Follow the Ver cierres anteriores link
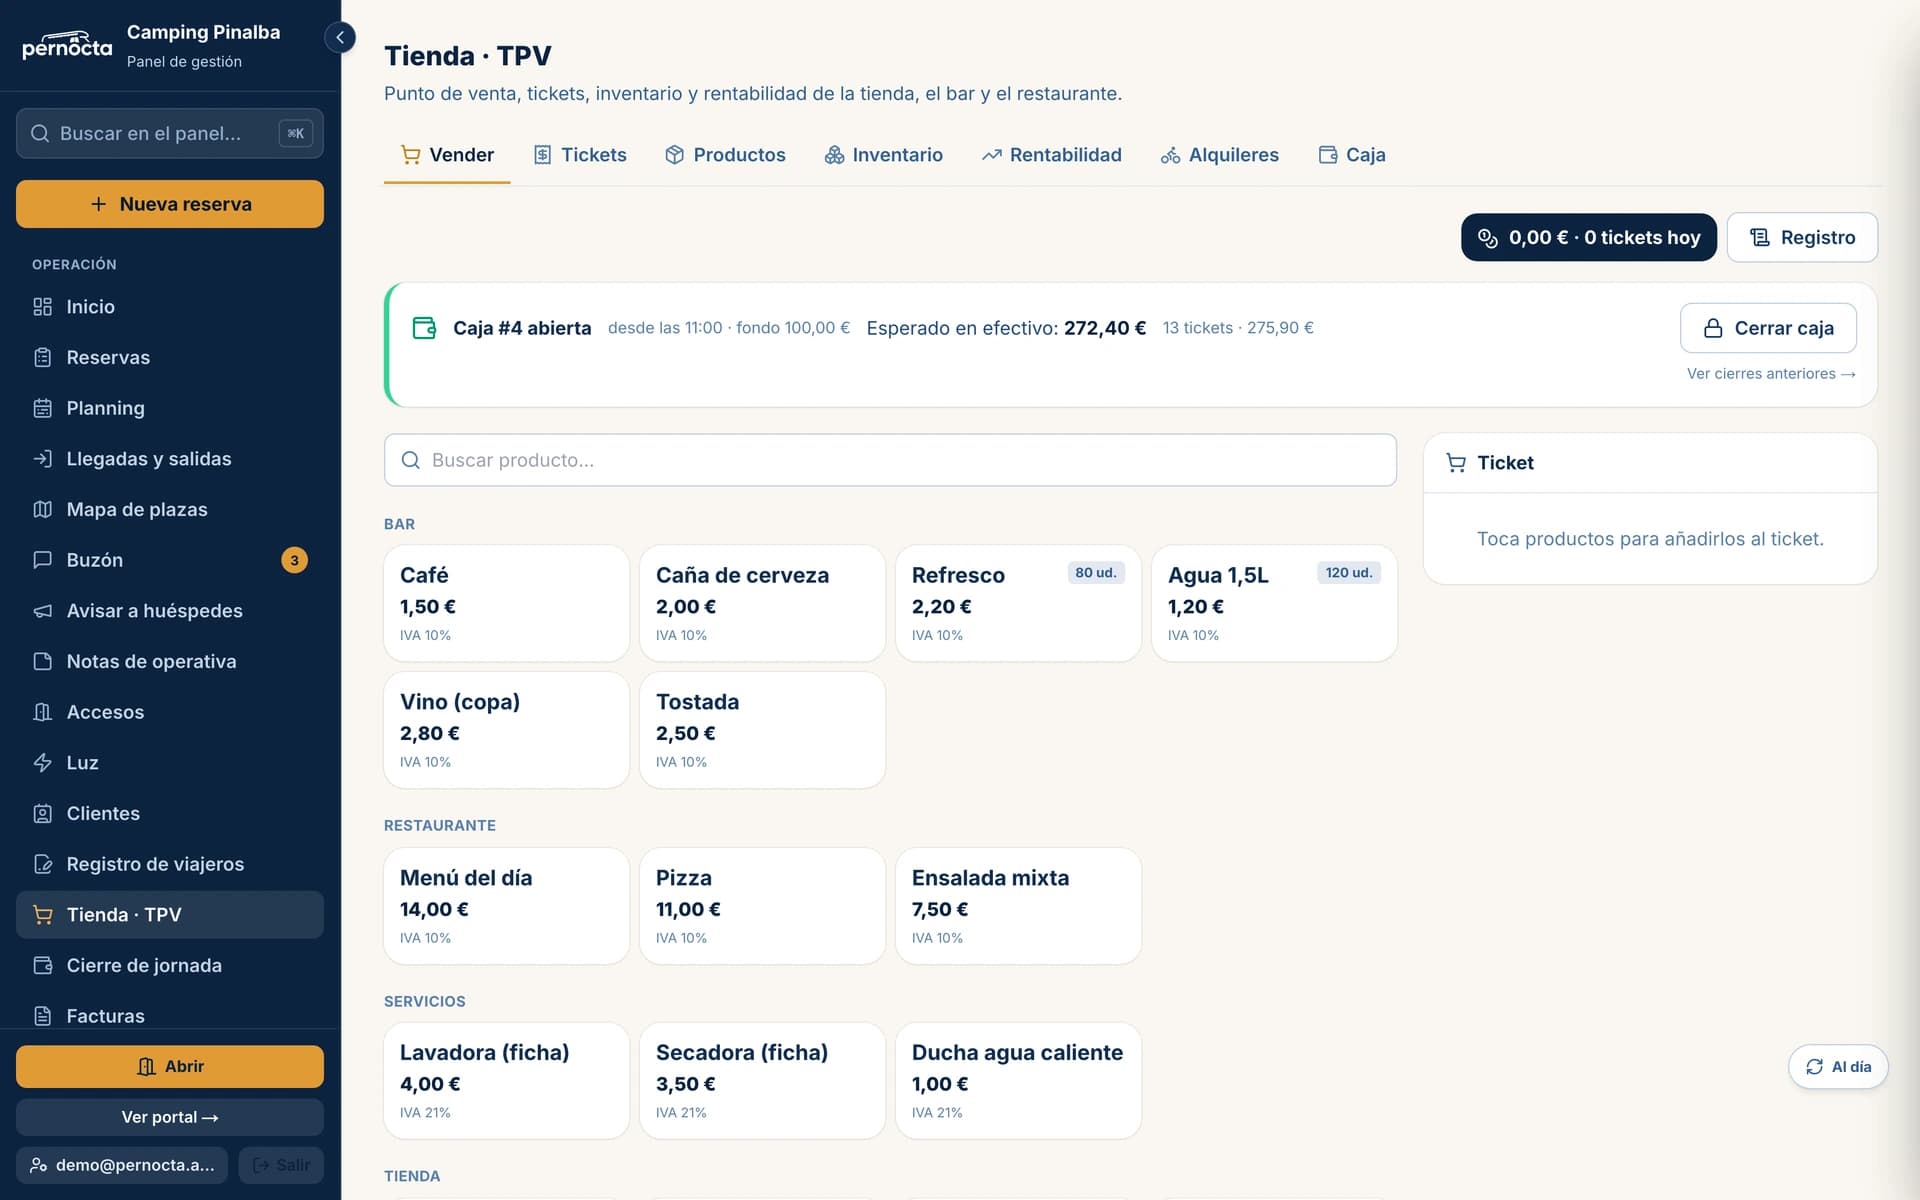Screen dimensions: 1920x1200 coord(1771,374)
